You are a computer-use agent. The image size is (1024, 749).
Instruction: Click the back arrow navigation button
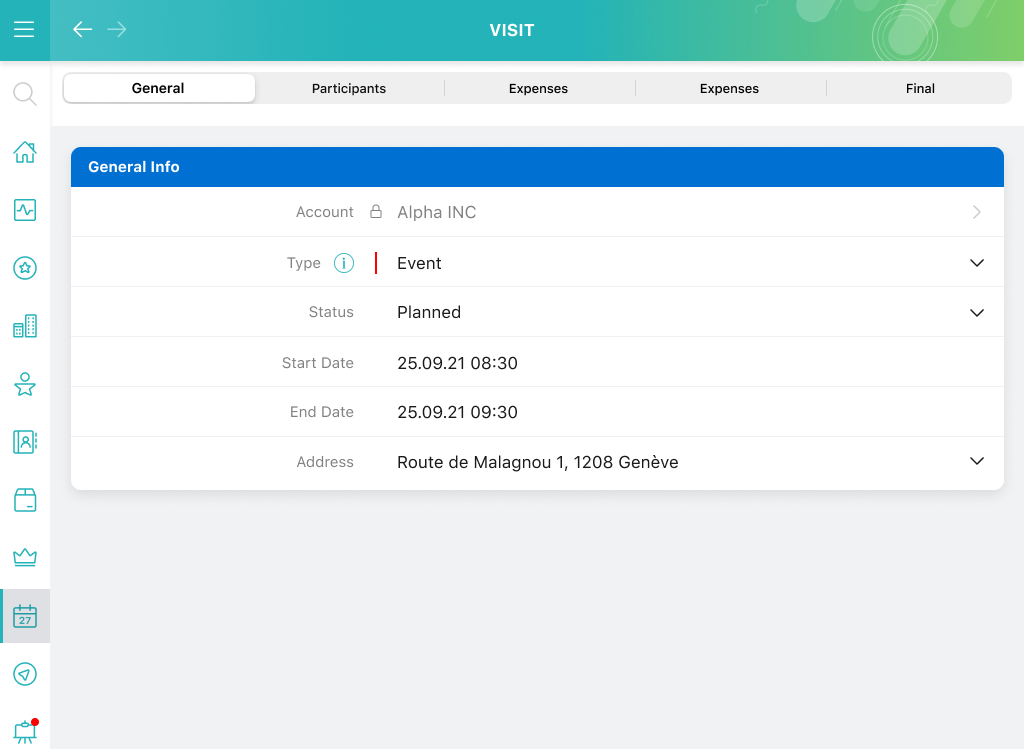pyautogui.click(x=82, y=29)
